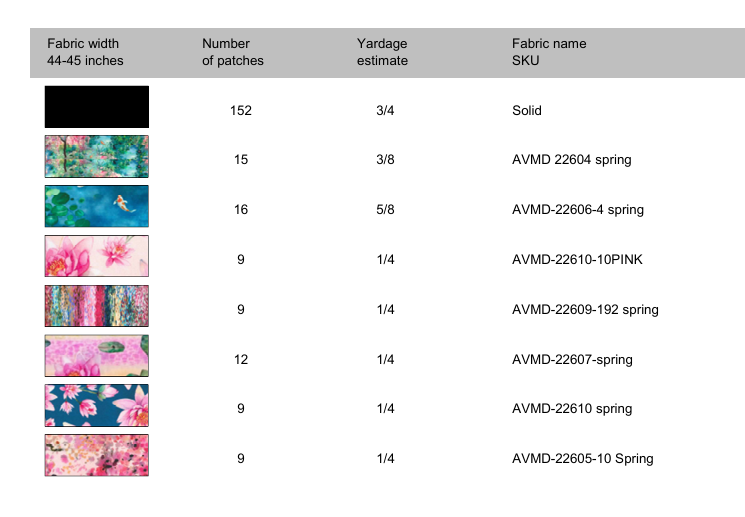Click the Yardage estimate column header

[382, 52]
